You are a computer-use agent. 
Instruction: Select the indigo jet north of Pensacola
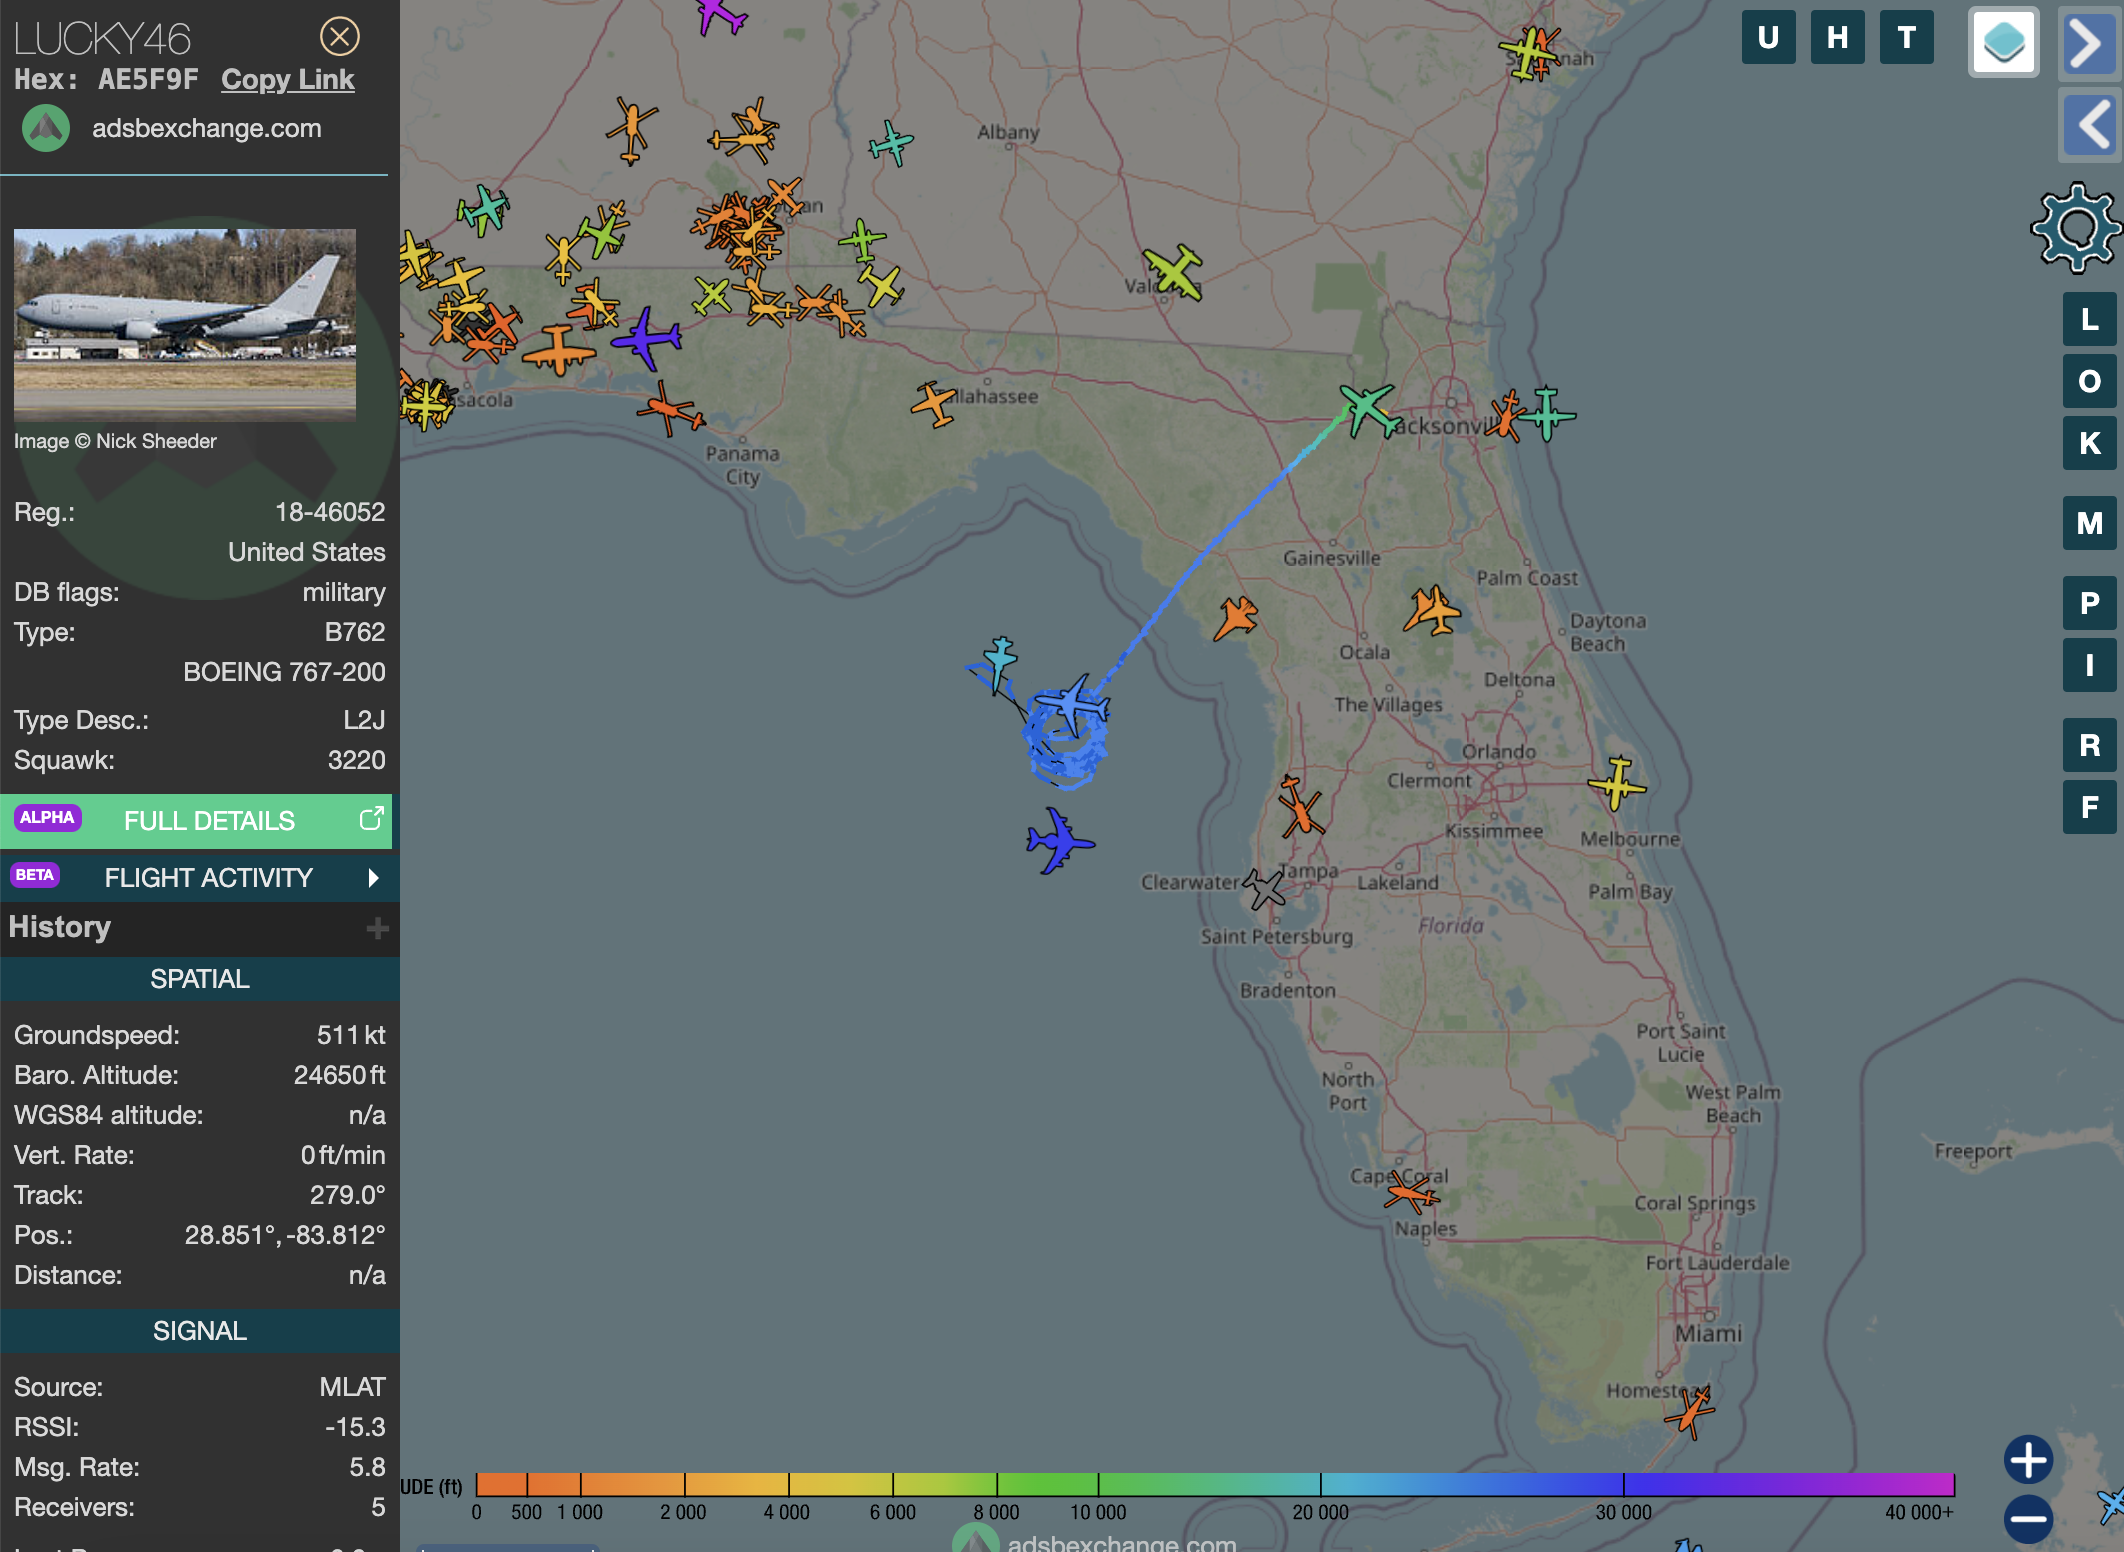pos(647,339)
